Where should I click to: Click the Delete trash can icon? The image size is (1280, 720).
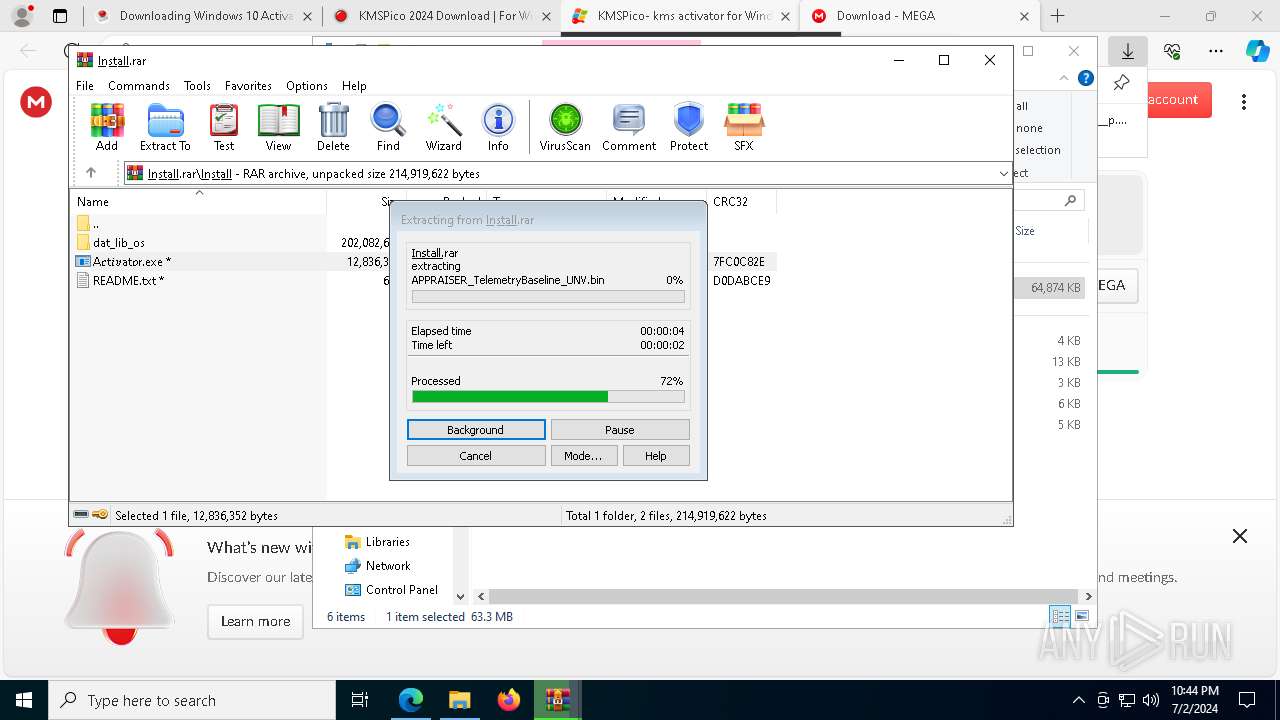(333, 127)
